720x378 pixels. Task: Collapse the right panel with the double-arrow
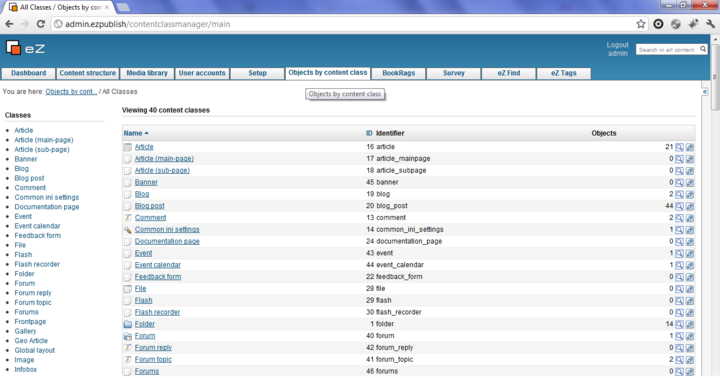pyautogui.click(x=705, y=92)
